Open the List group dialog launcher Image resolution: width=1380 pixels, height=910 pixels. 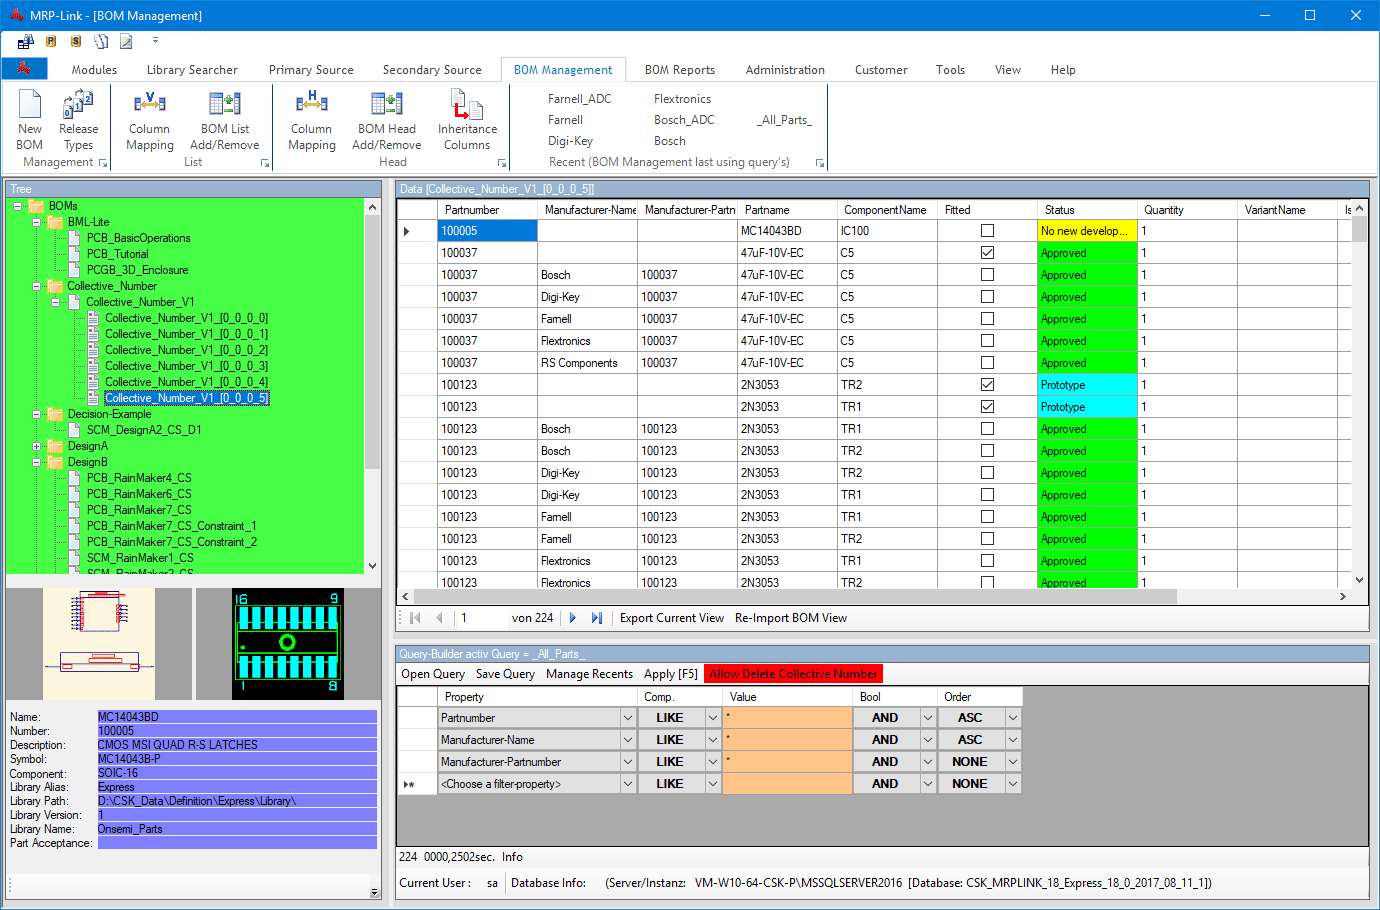point(265,163)
